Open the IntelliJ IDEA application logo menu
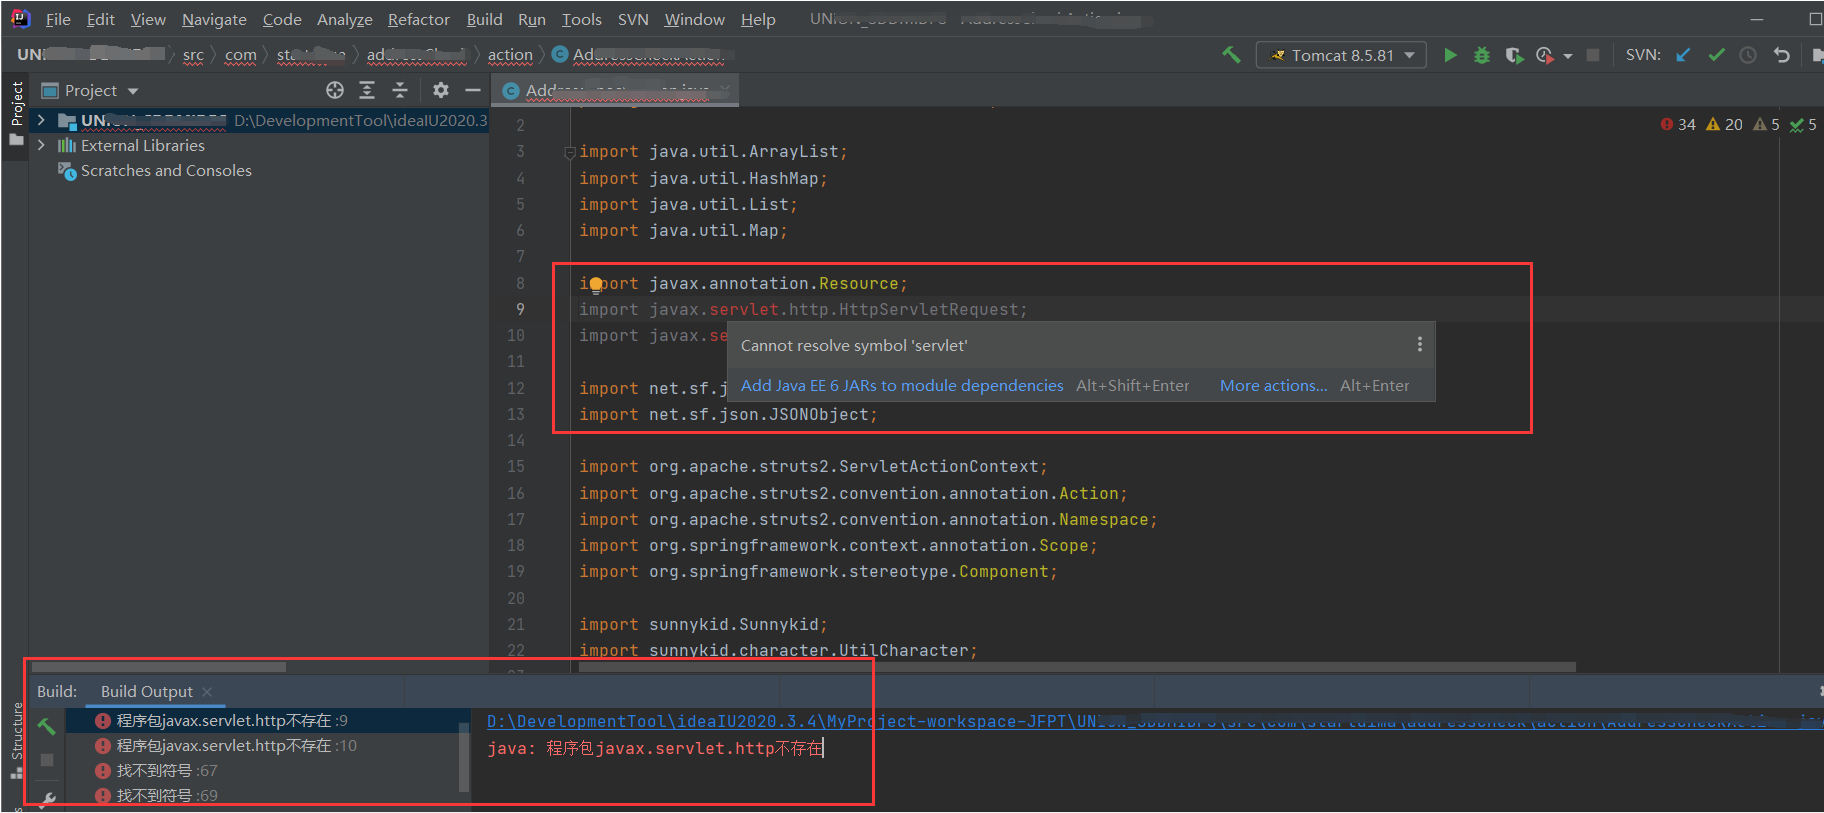 20,19
